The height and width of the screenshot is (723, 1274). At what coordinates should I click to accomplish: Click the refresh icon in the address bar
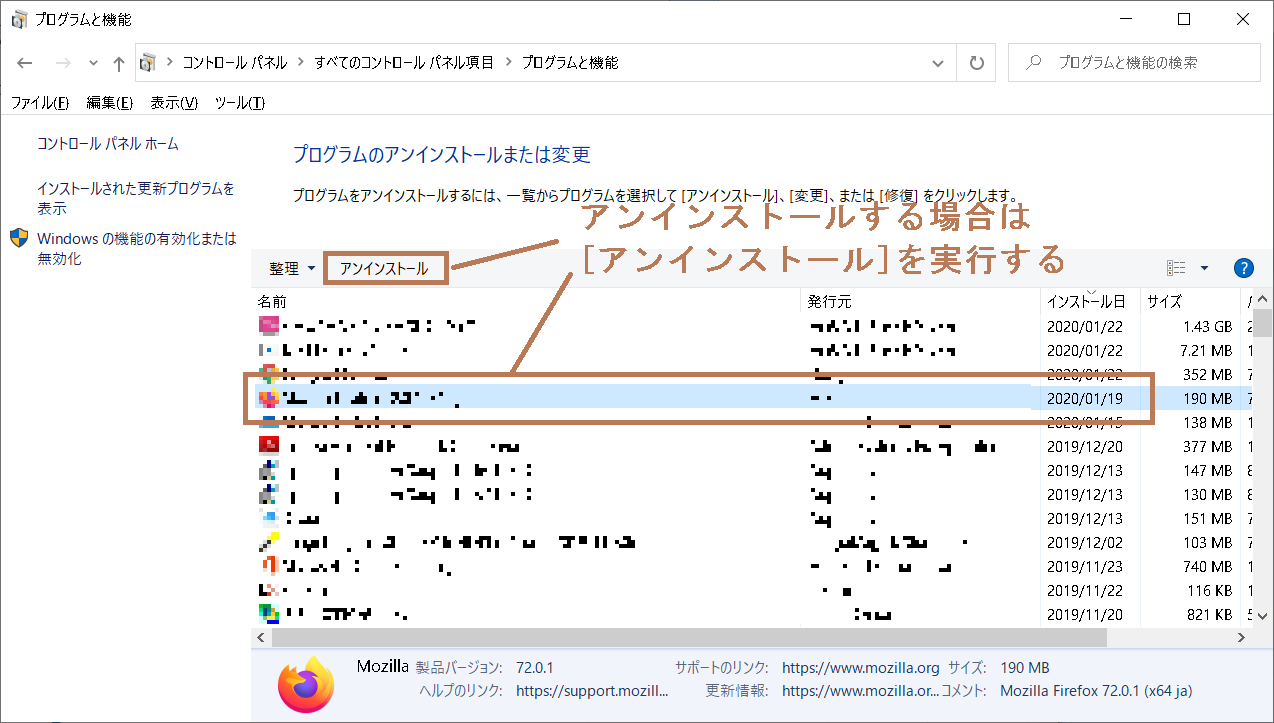975,62
